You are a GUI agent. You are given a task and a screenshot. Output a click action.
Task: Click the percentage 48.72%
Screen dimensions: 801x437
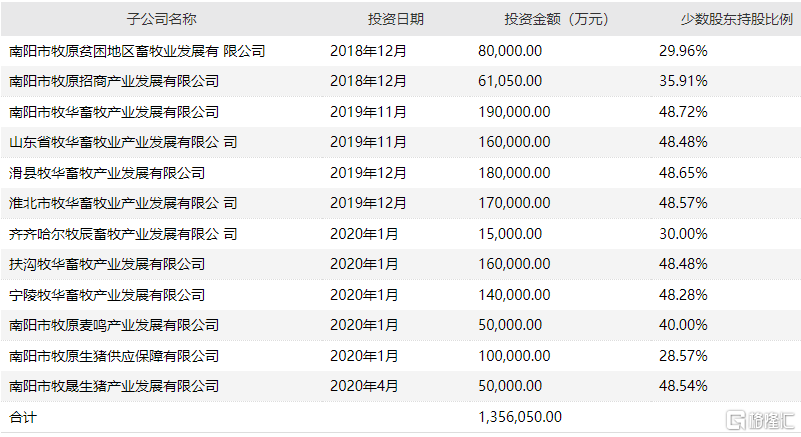pyautogui.click(x=683, y=112)
